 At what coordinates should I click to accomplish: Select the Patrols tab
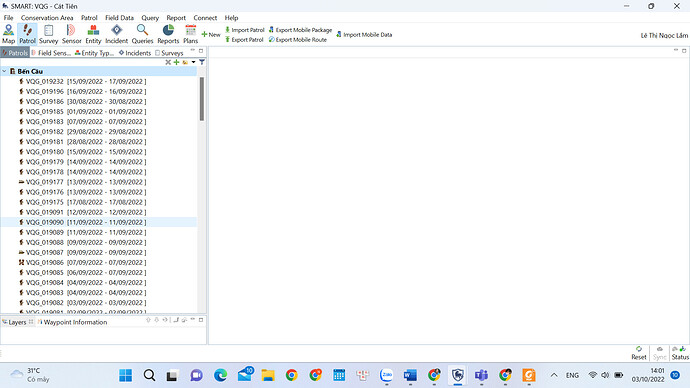tap(15, 53)
